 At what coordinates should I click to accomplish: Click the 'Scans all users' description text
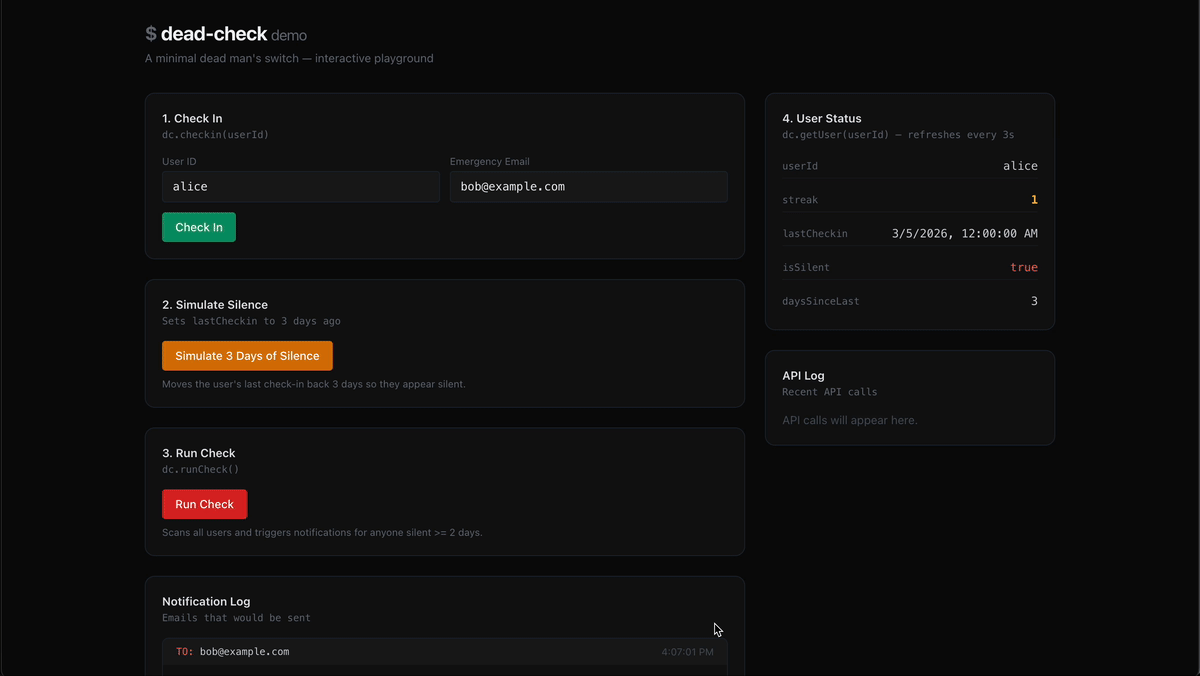pyautogui.click(x=322, y=532)
